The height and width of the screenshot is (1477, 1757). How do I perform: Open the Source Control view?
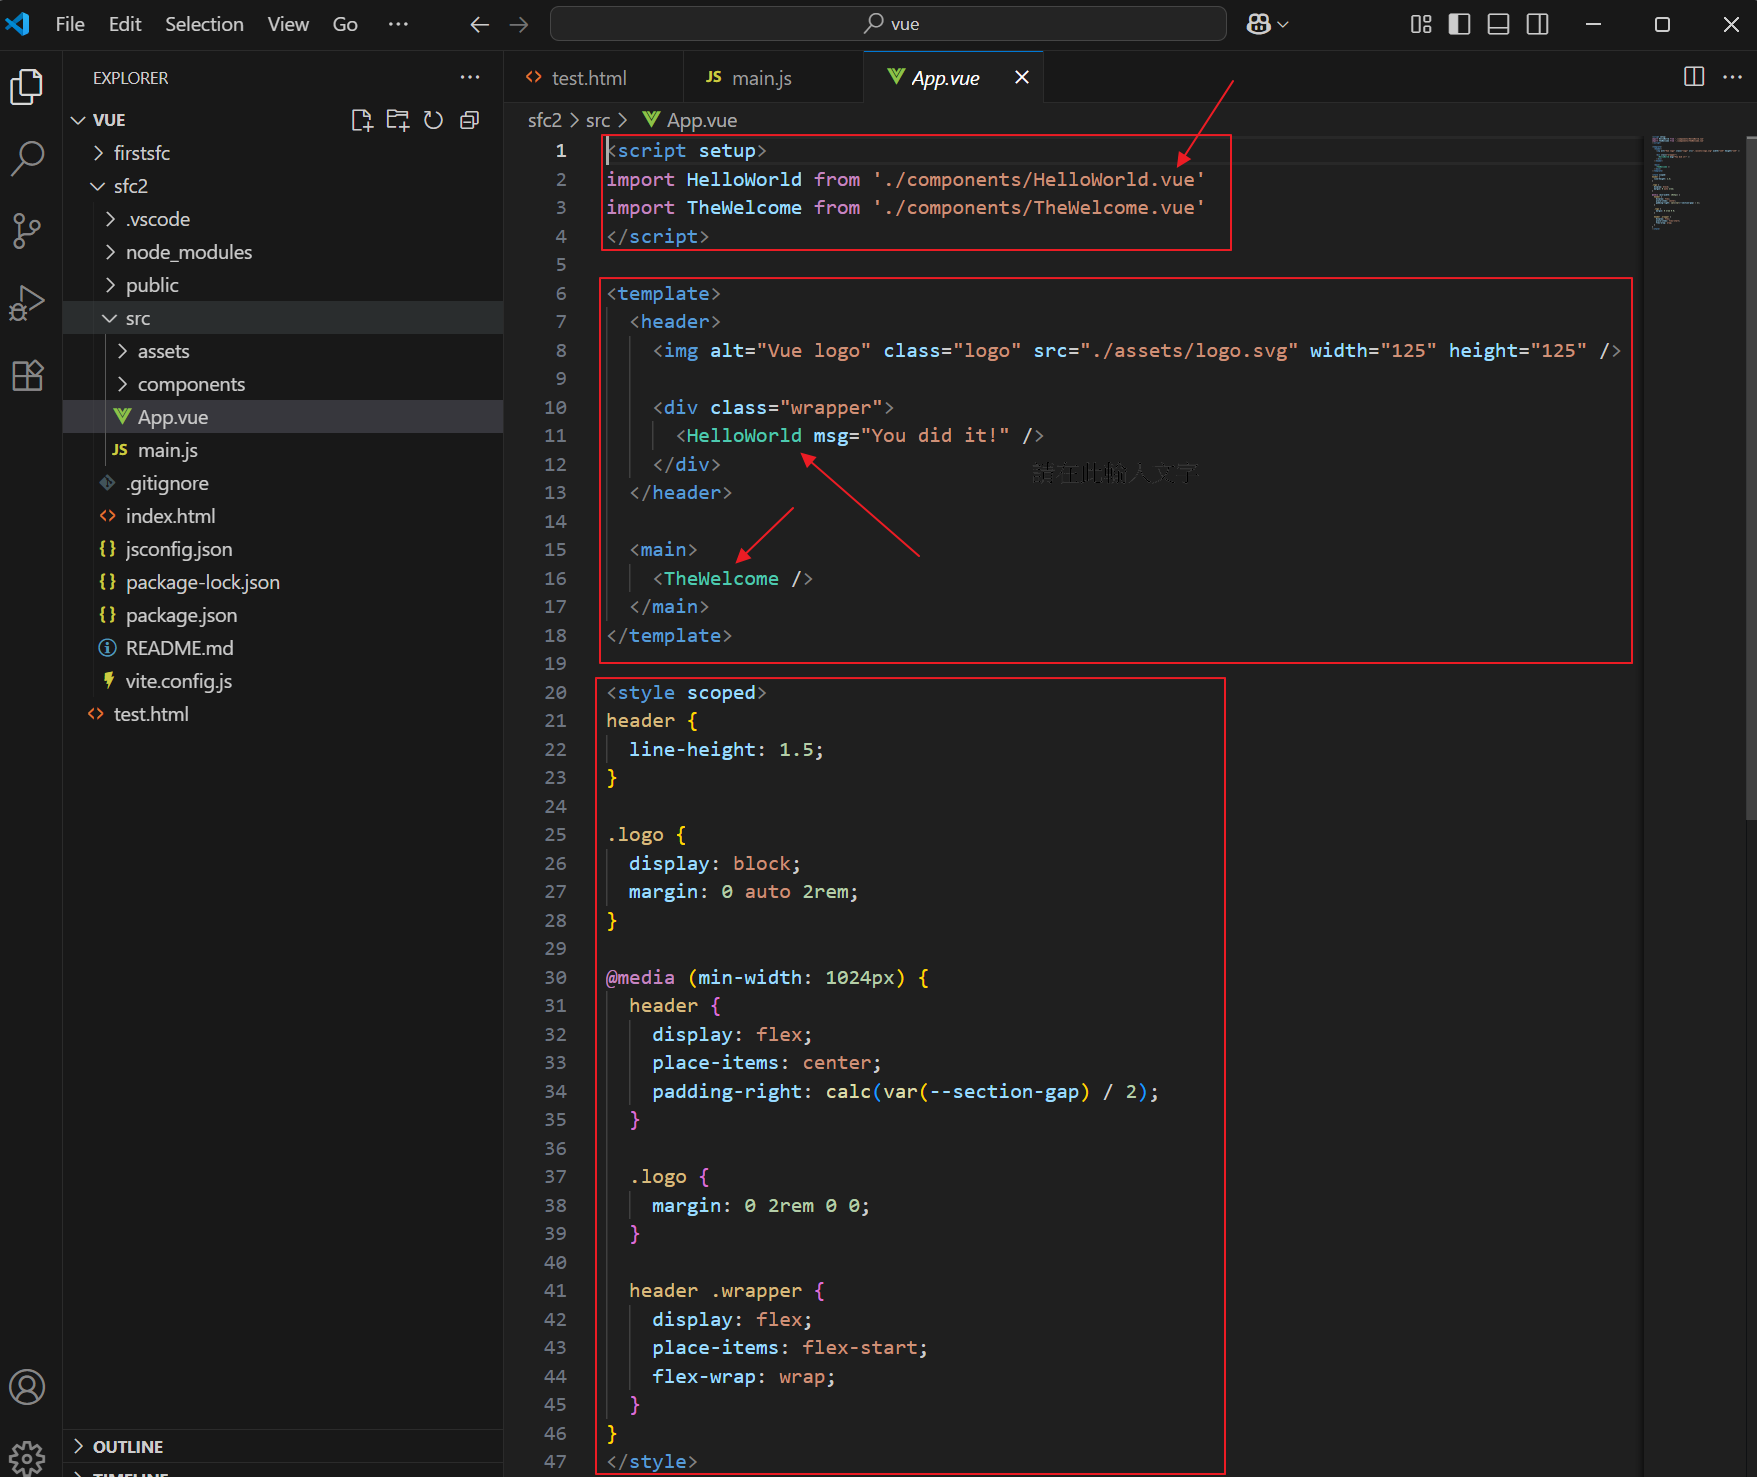tap(27, 231)
